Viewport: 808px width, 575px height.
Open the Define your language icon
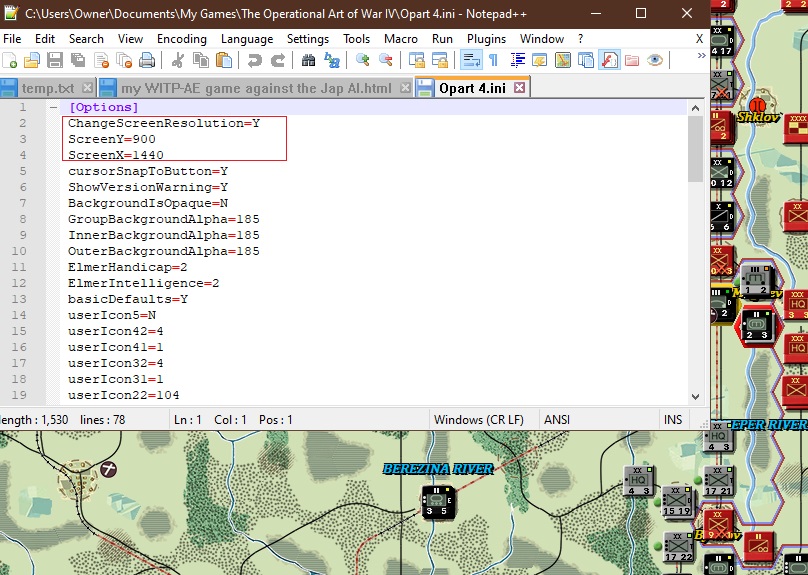pos(540,60)
